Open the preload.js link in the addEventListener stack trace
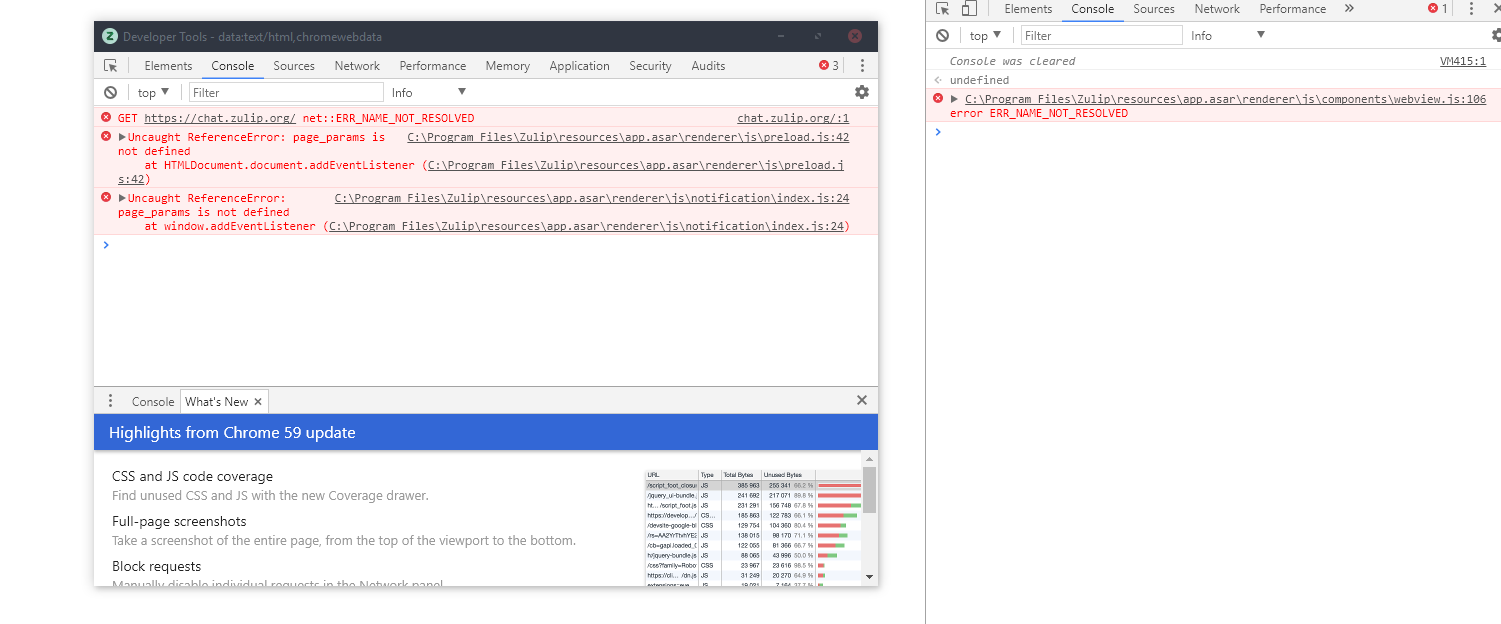Image resolution: width=1501 pixels, height=624 pixels. pos(636,165)
